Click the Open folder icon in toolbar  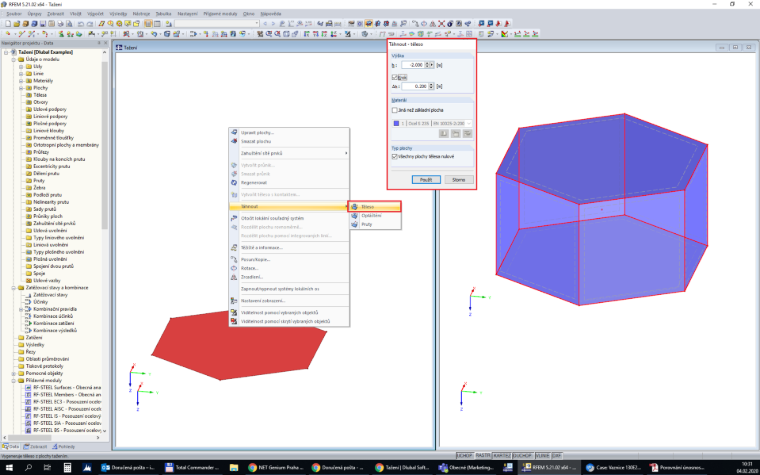click(x=17, y=23)
